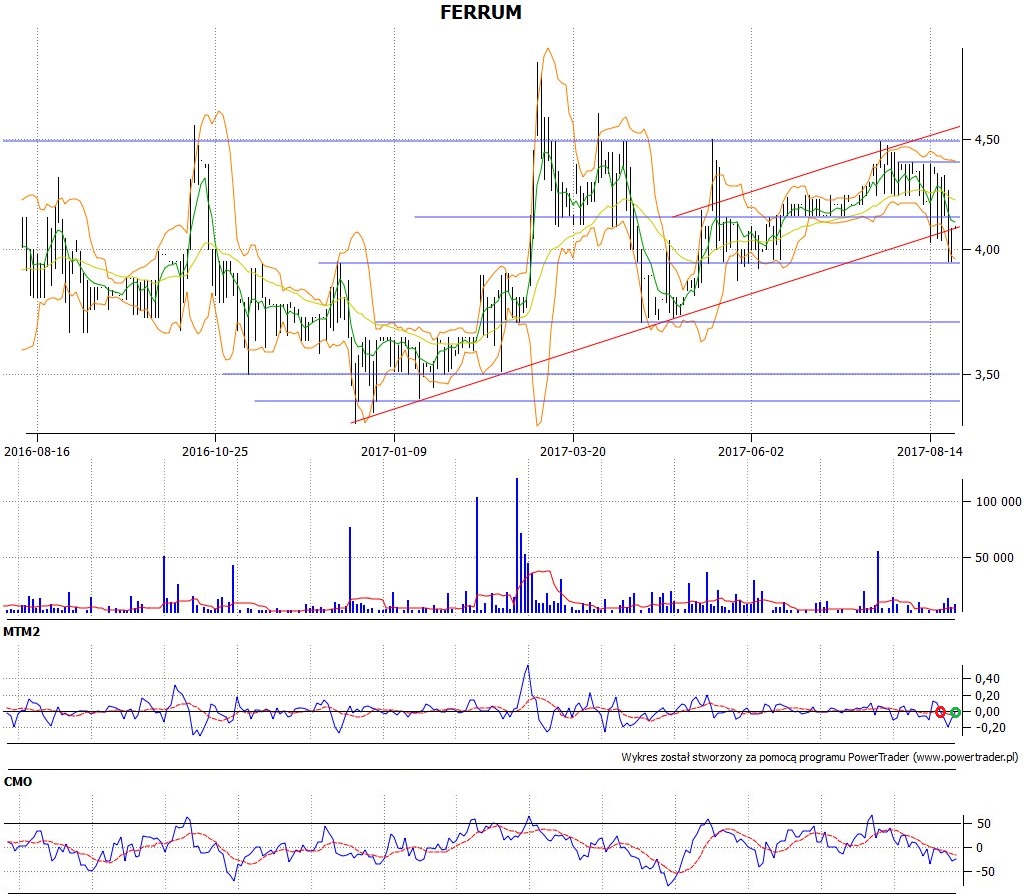Click the 0,40 MTM2 axis label
The image size is (1024, 896).
click(987, 679)
